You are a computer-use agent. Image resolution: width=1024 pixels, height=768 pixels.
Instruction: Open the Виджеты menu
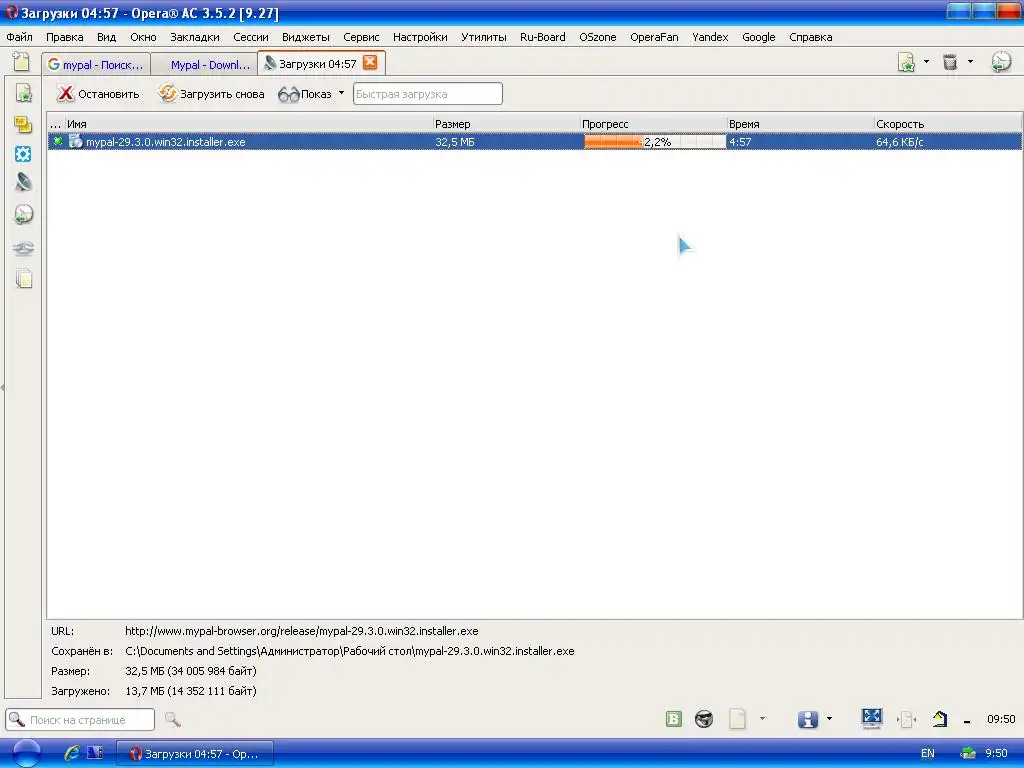coord(306,37)
